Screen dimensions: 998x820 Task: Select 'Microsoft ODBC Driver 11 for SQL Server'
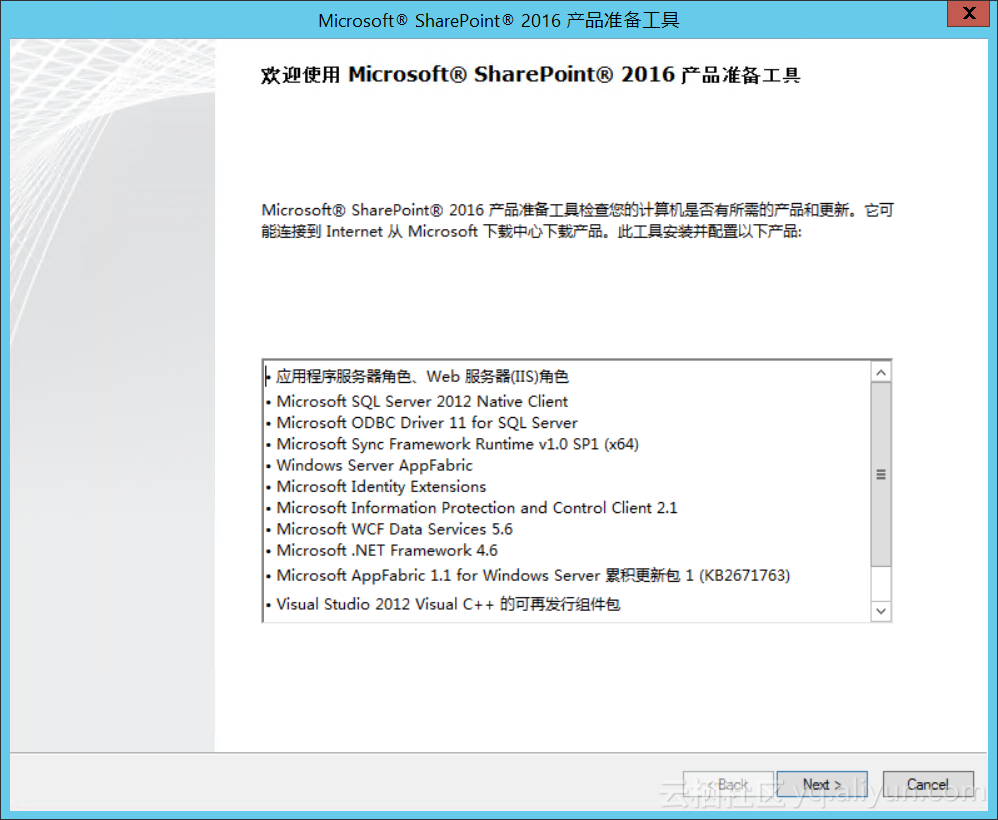point(422,423)
